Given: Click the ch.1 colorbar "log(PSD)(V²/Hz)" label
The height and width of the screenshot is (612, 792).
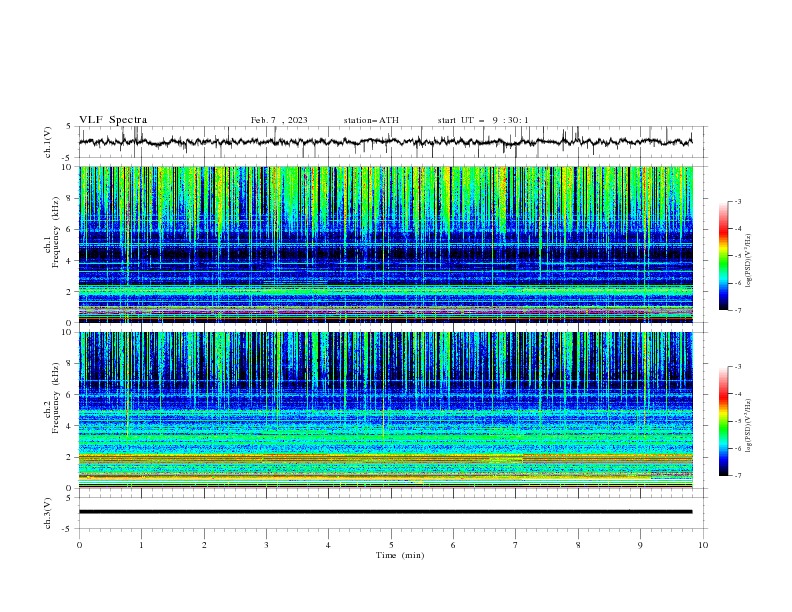Looking at the screenshot, I should point(749,261).
